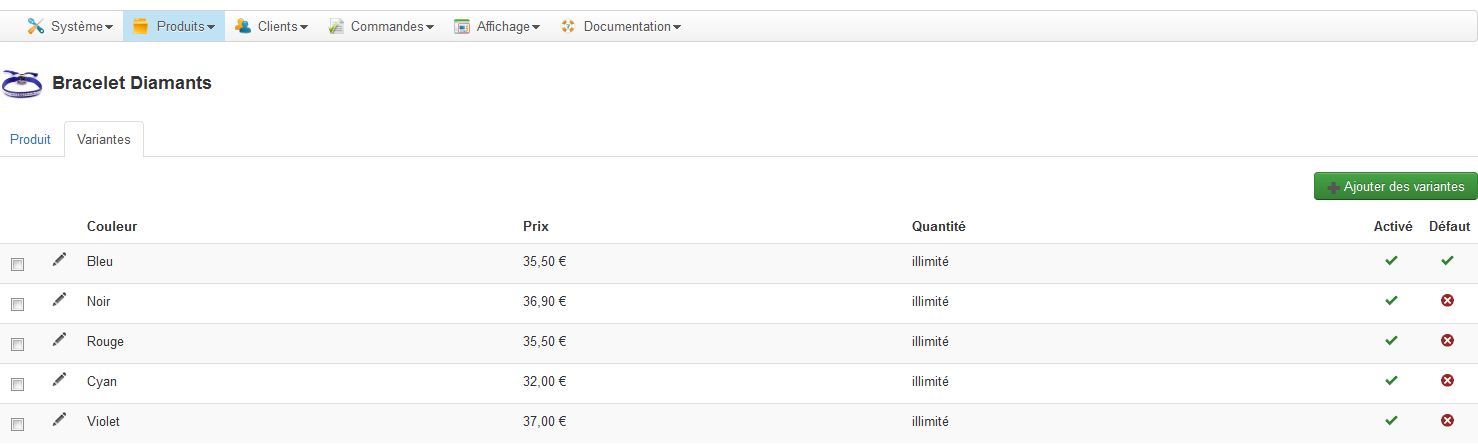
Task: Toggle the green activated checkmark for Rouge
Action: (x=1391, y=341)
